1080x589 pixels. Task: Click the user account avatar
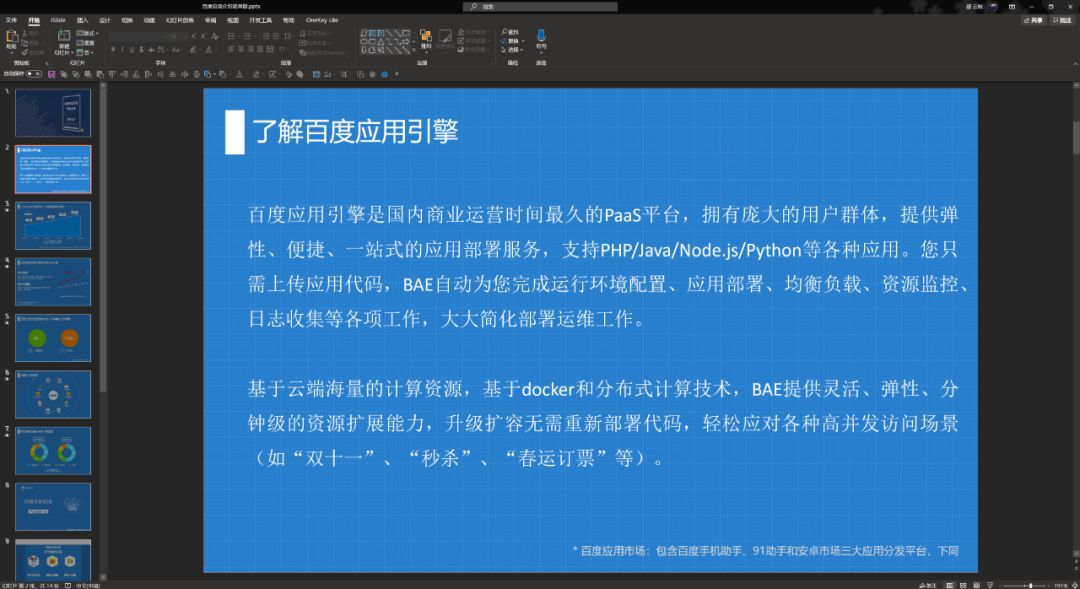[993, 6]
